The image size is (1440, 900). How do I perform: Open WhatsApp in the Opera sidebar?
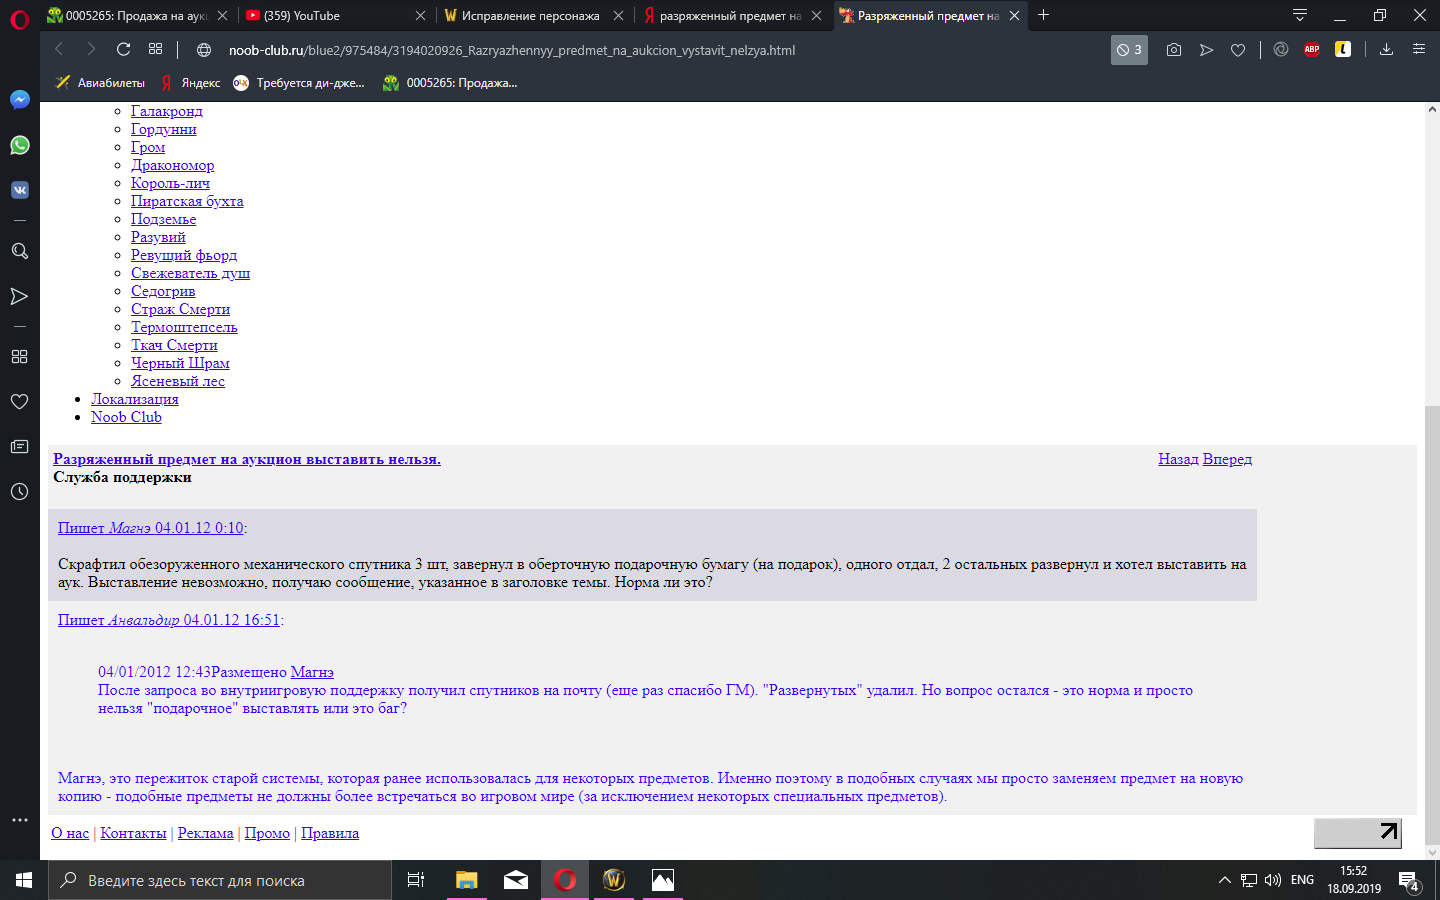[x=19, y=145]
